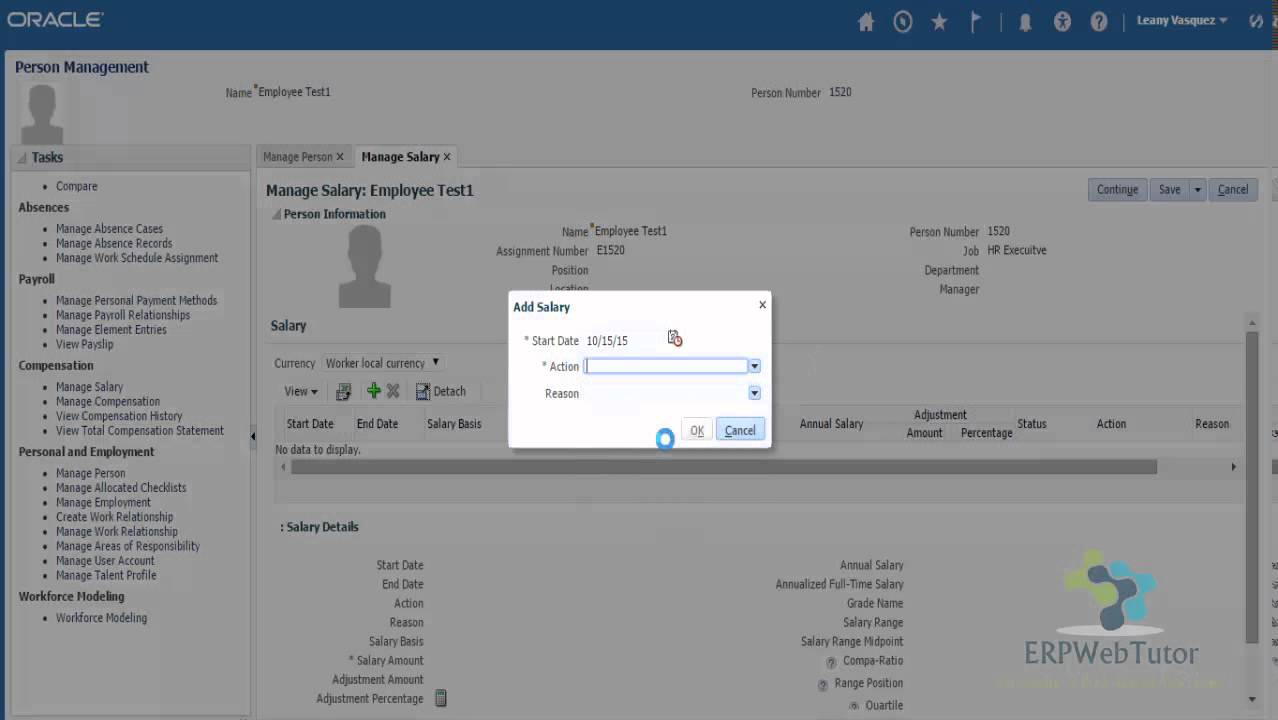Add salary with green plus icon
Screen dimensions: 1278x720
(374, 391)
